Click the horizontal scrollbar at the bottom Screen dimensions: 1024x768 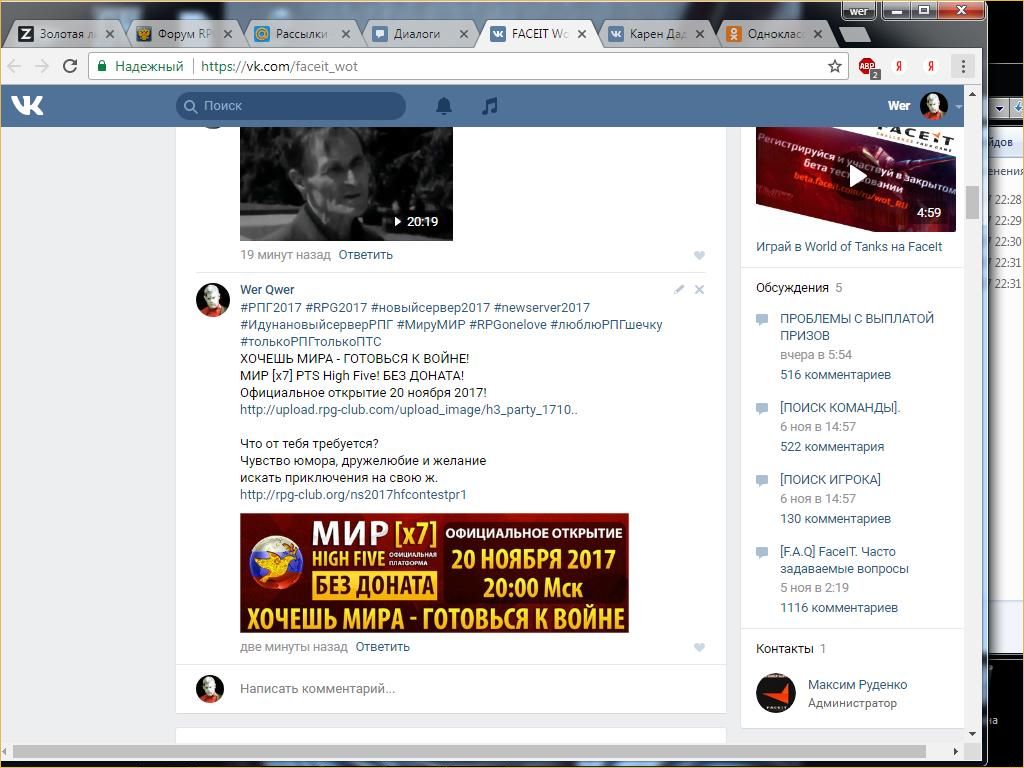pyautogui.click(x=470, y=751)
